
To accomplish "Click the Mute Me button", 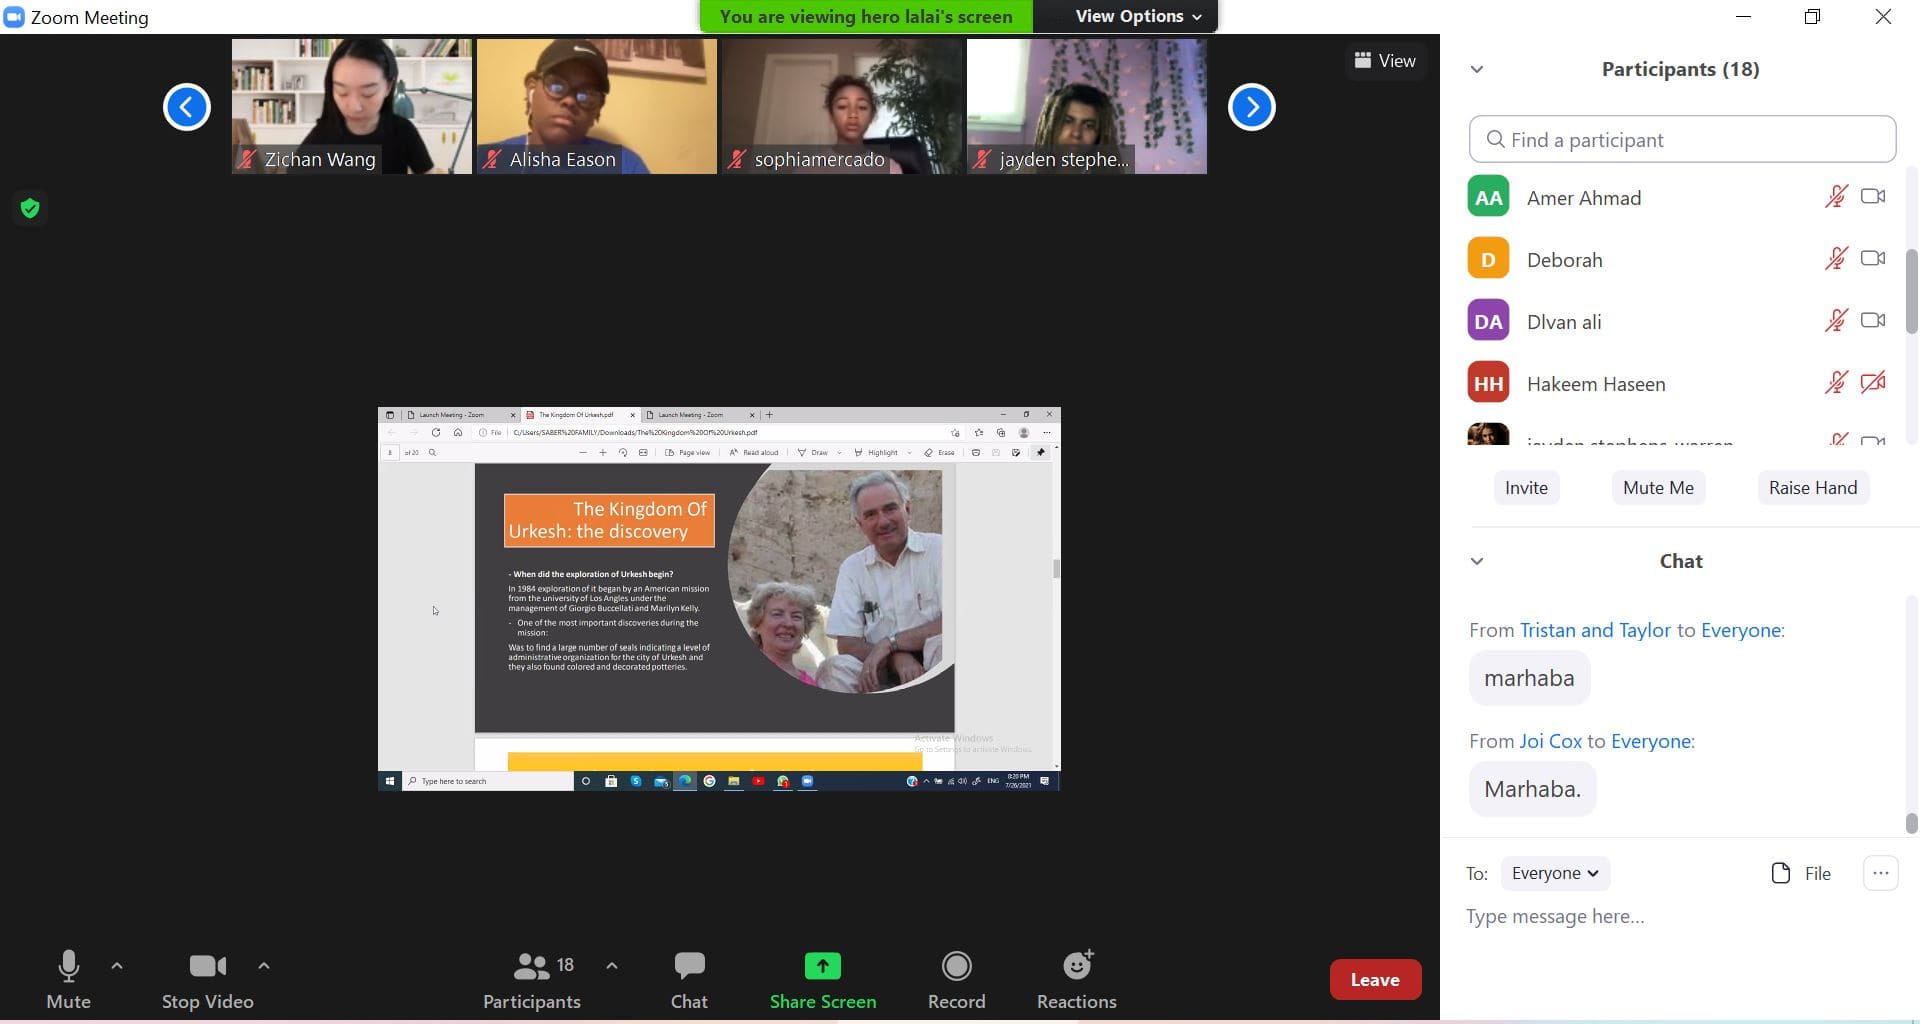I will 1658,488.
